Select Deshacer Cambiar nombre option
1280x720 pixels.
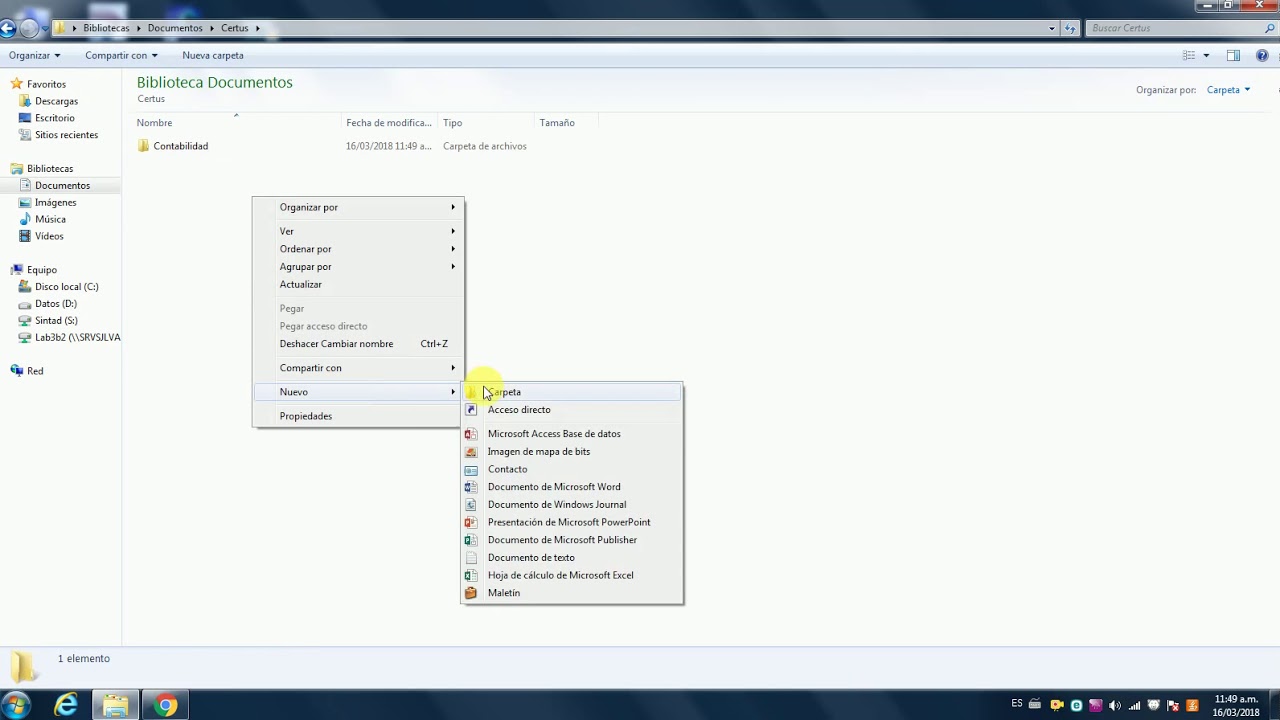358,344
